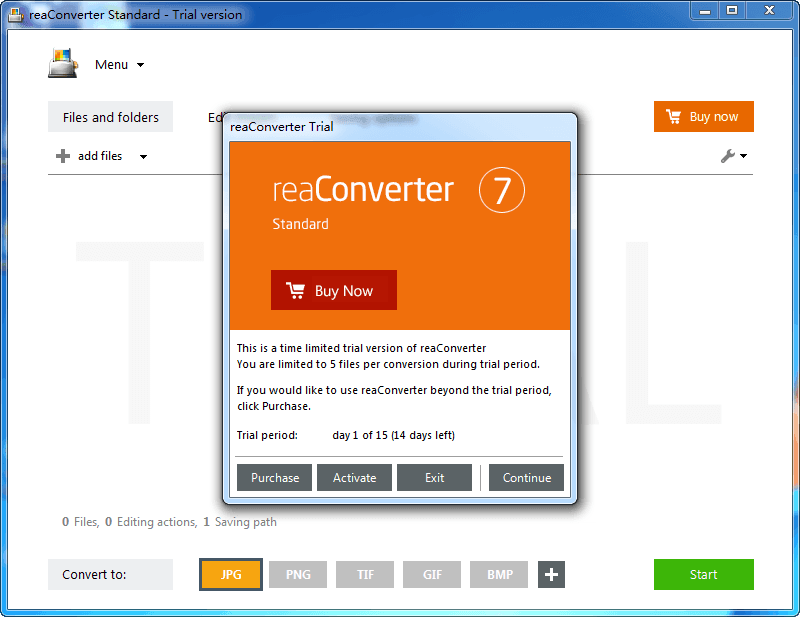
Task: Switch conversion output to GIF
Action: 431,574
